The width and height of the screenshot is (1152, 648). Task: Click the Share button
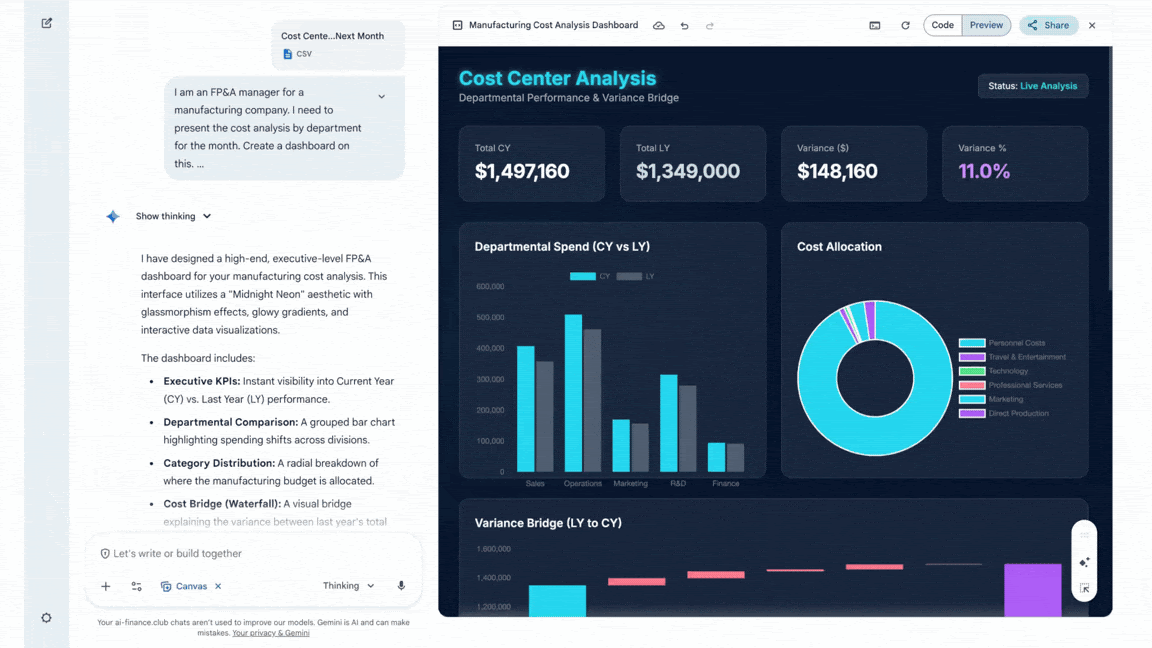pyautogui.click(x=1049, y=25)
